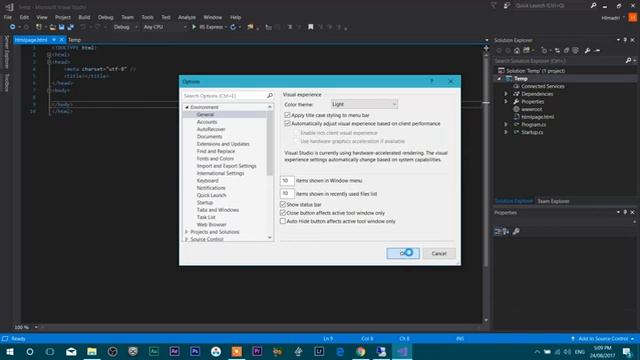Open Photoshop from the taskbar
The image size is (640, 360).
click(195, 351)
